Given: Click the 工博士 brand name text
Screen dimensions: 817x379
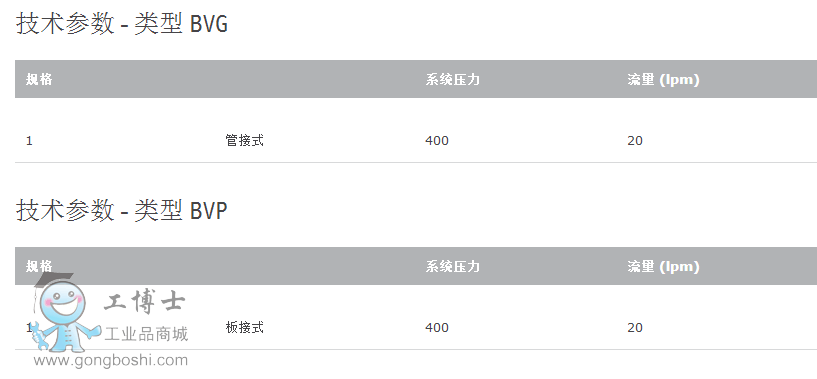Looking at the screenshot, I should (x=144, y=303).
